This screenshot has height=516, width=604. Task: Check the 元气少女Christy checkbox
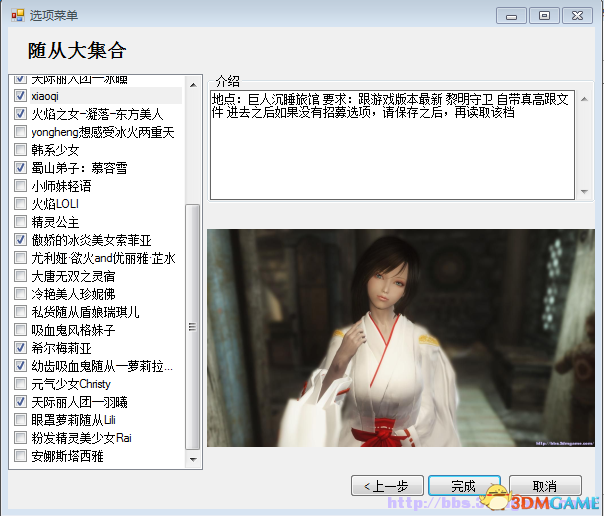(20, 384)
